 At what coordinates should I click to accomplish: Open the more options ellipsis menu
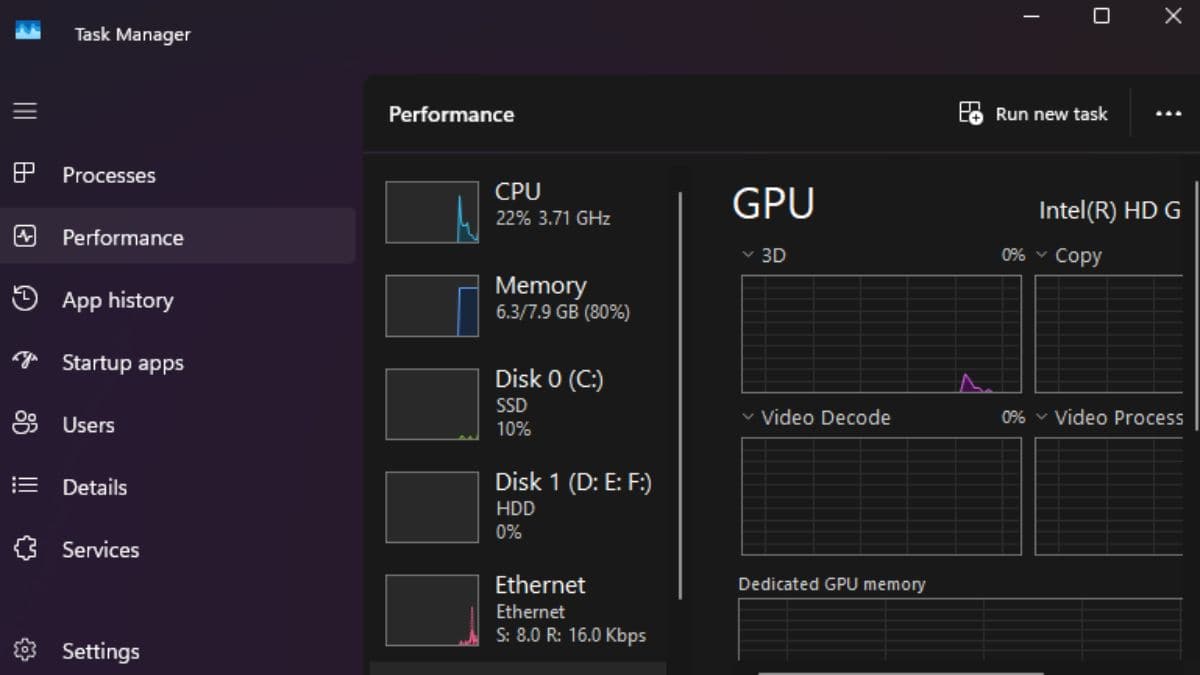click(1168, 113)
